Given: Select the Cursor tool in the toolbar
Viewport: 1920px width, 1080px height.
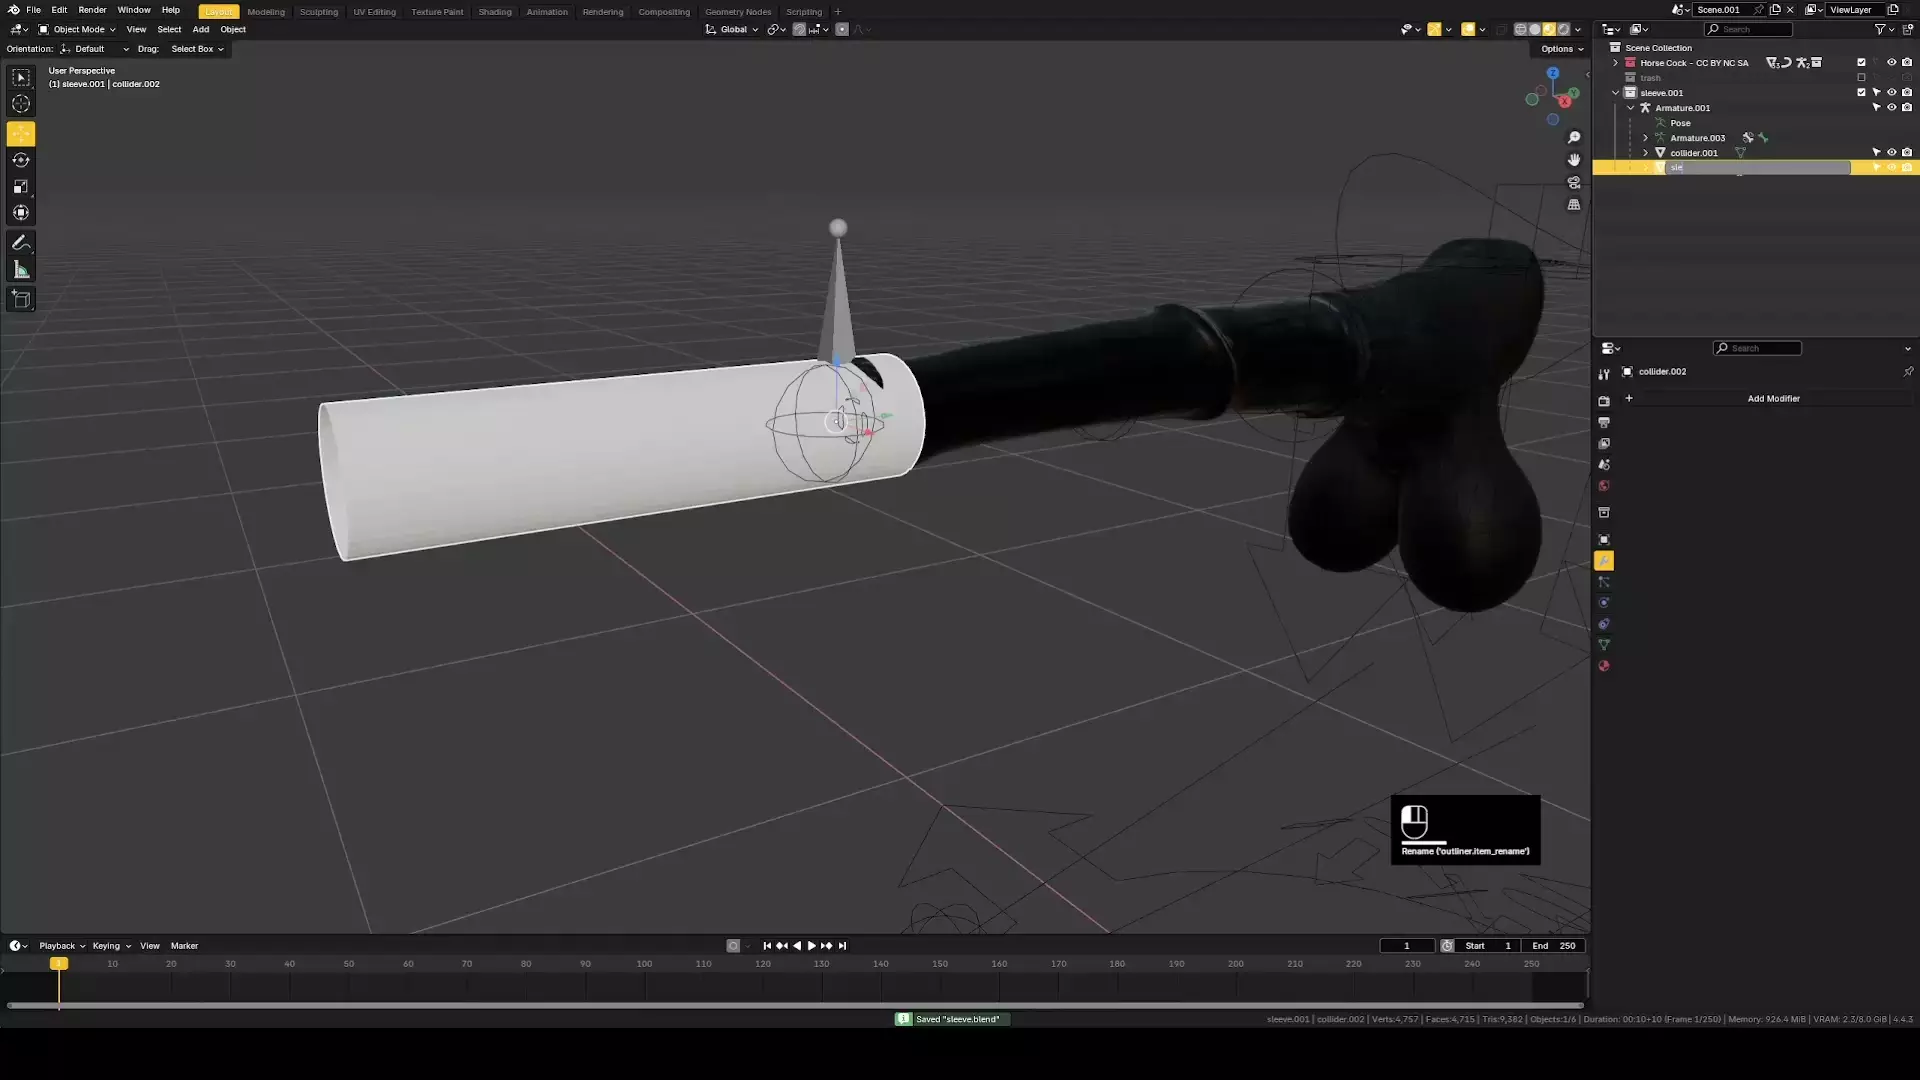Looking at the screenshot, I should pyautogui.click(x=21, y=104).
